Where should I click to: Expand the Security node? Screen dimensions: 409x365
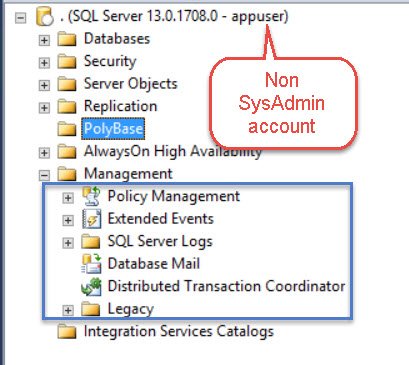coord(44,63)
